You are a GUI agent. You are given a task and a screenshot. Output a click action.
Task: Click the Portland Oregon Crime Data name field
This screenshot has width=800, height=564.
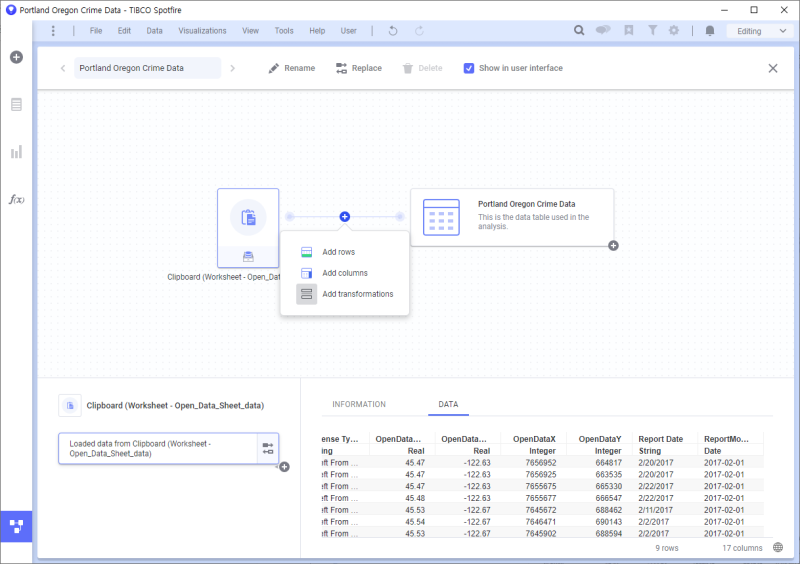(146, 68)
